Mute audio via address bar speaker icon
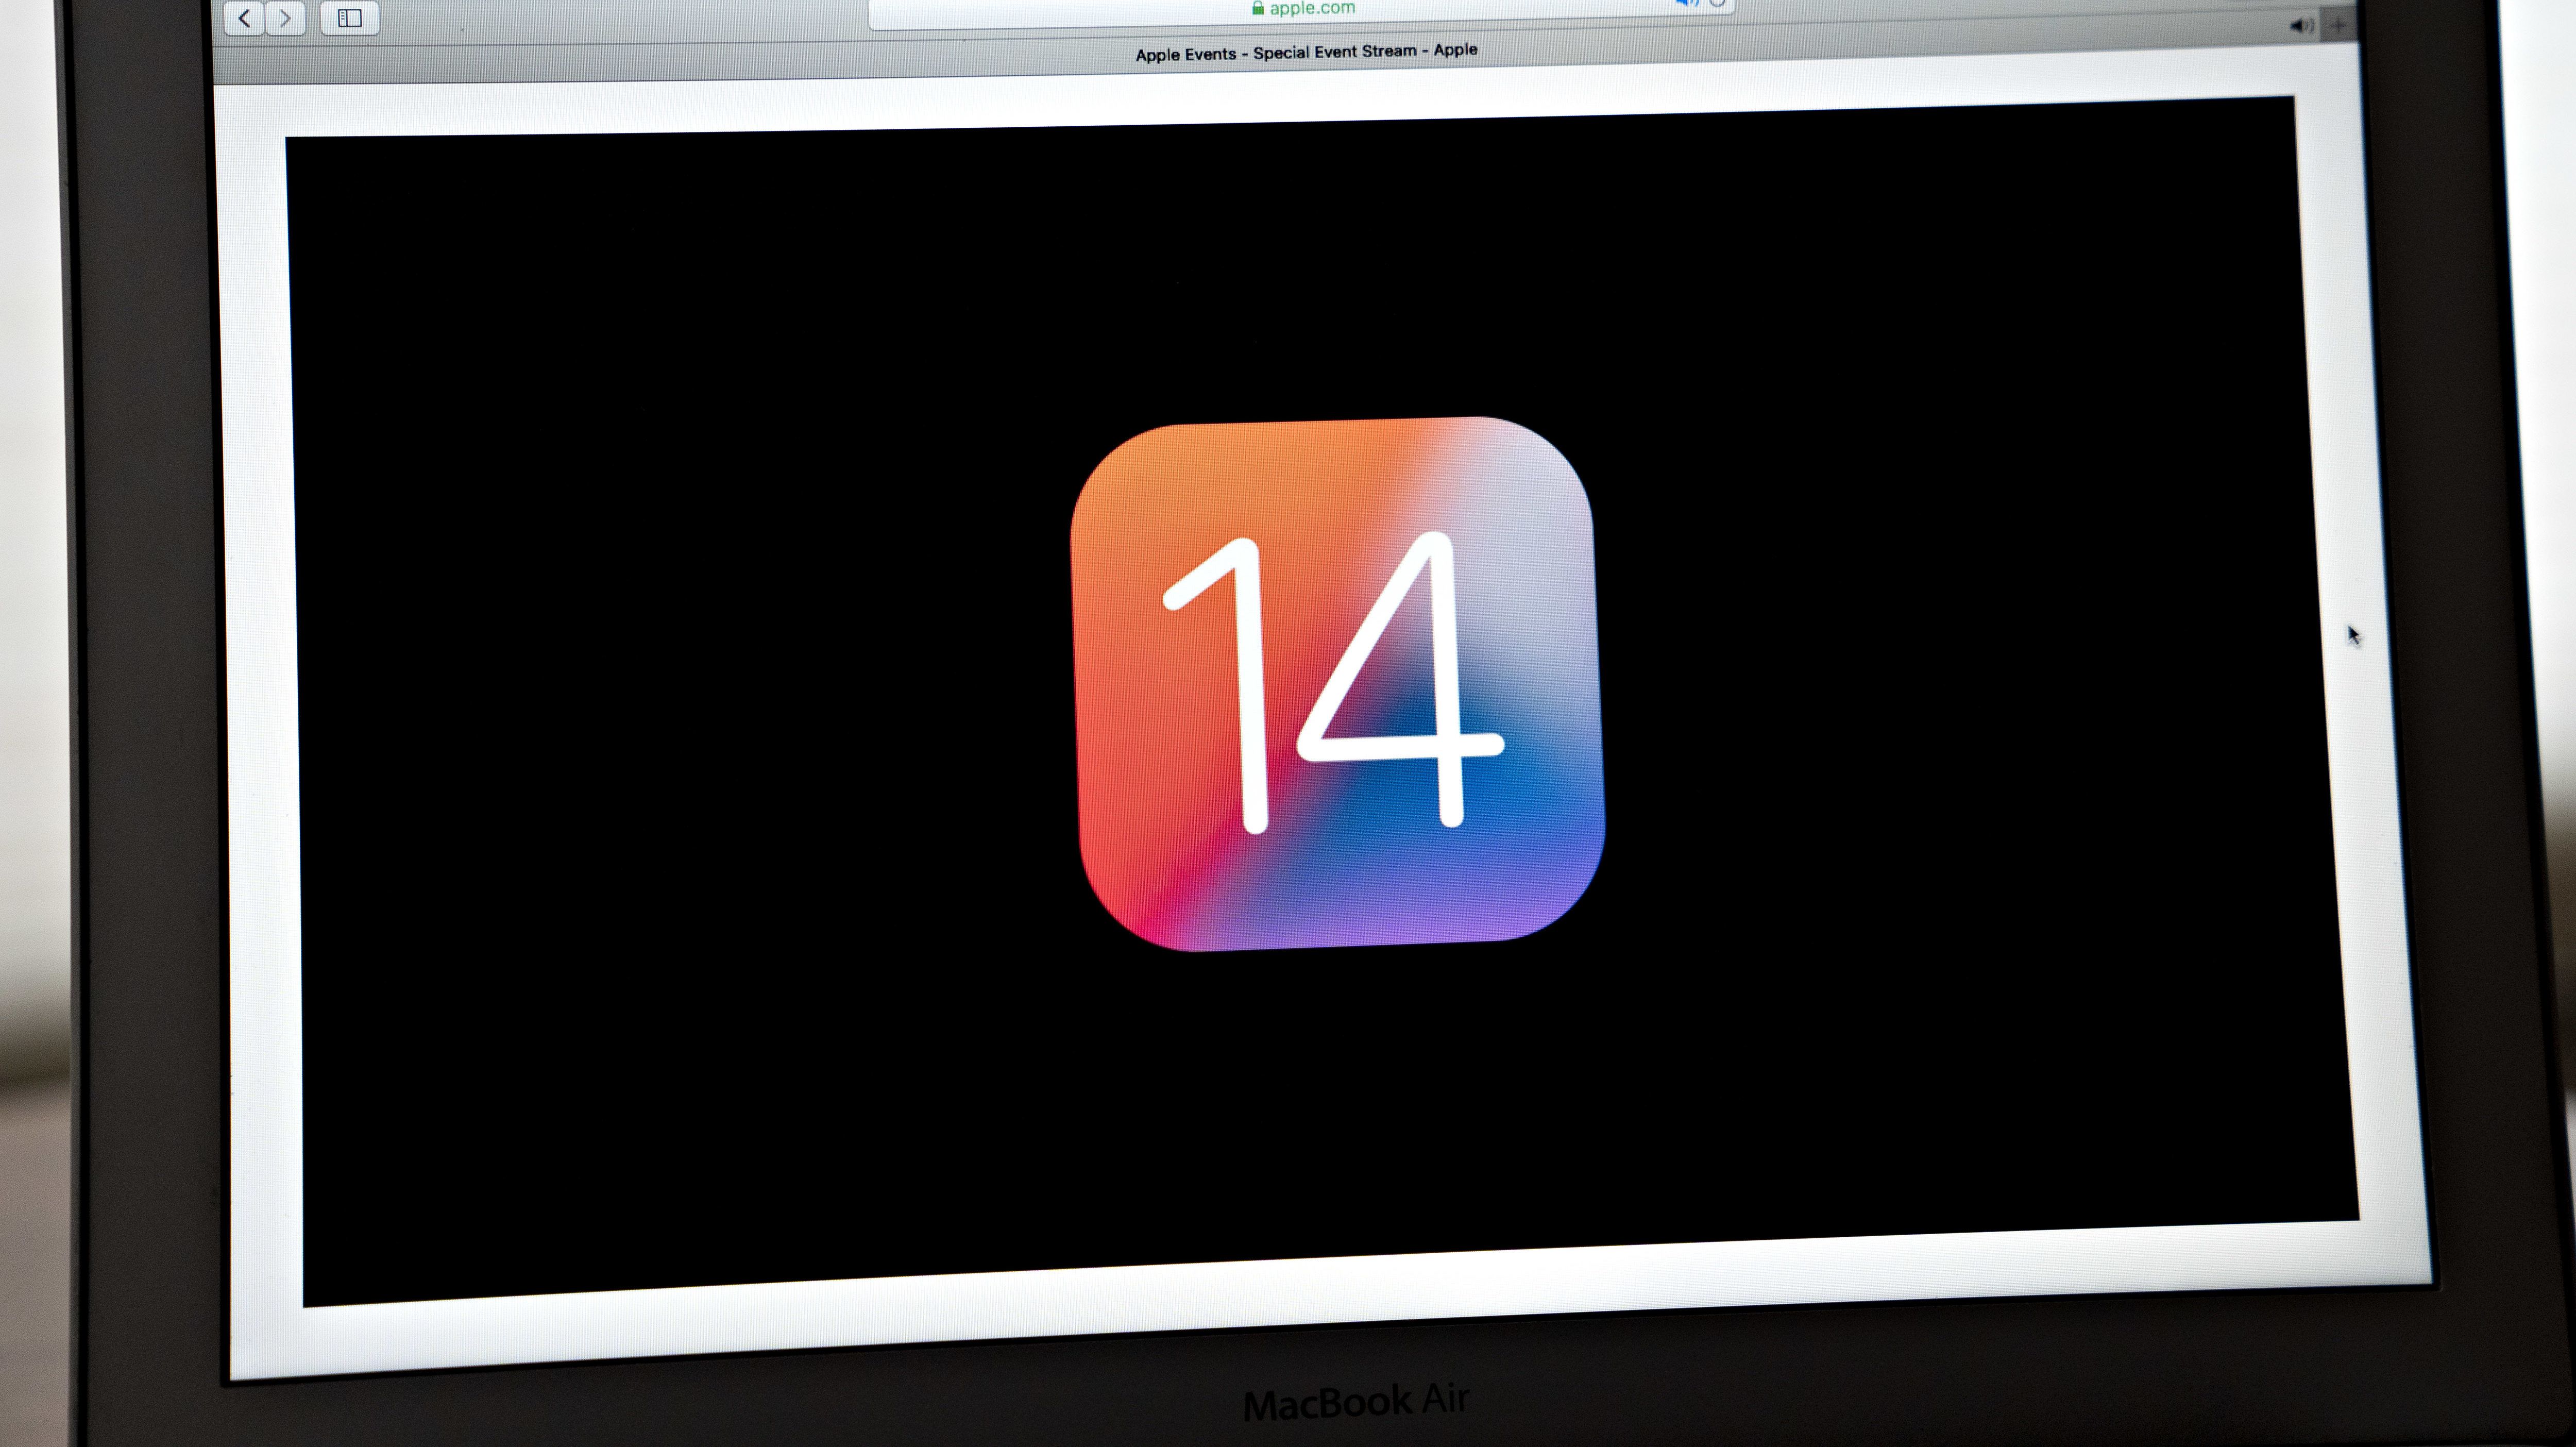This screenshot has height=1447, width=2576. [1687, 3]
